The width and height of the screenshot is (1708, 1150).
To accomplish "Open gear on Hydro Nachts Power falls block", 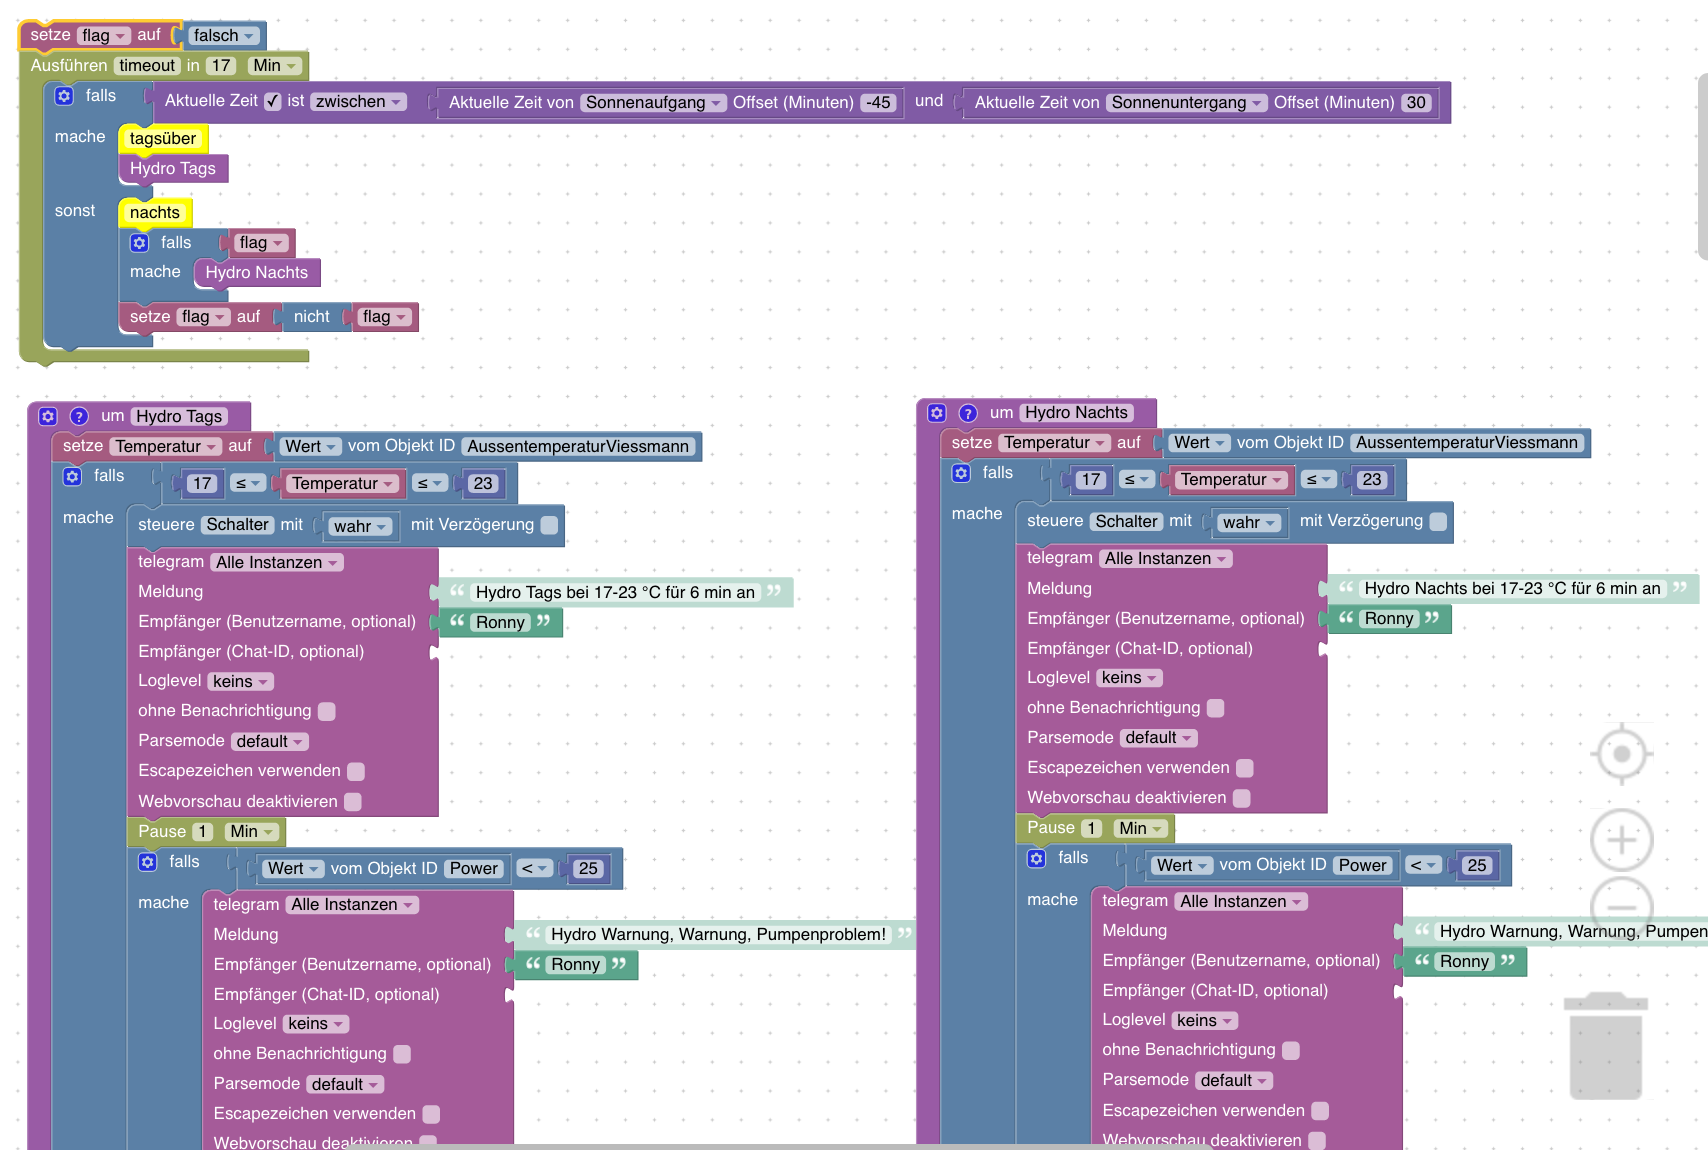I will tap(1037, 858).
